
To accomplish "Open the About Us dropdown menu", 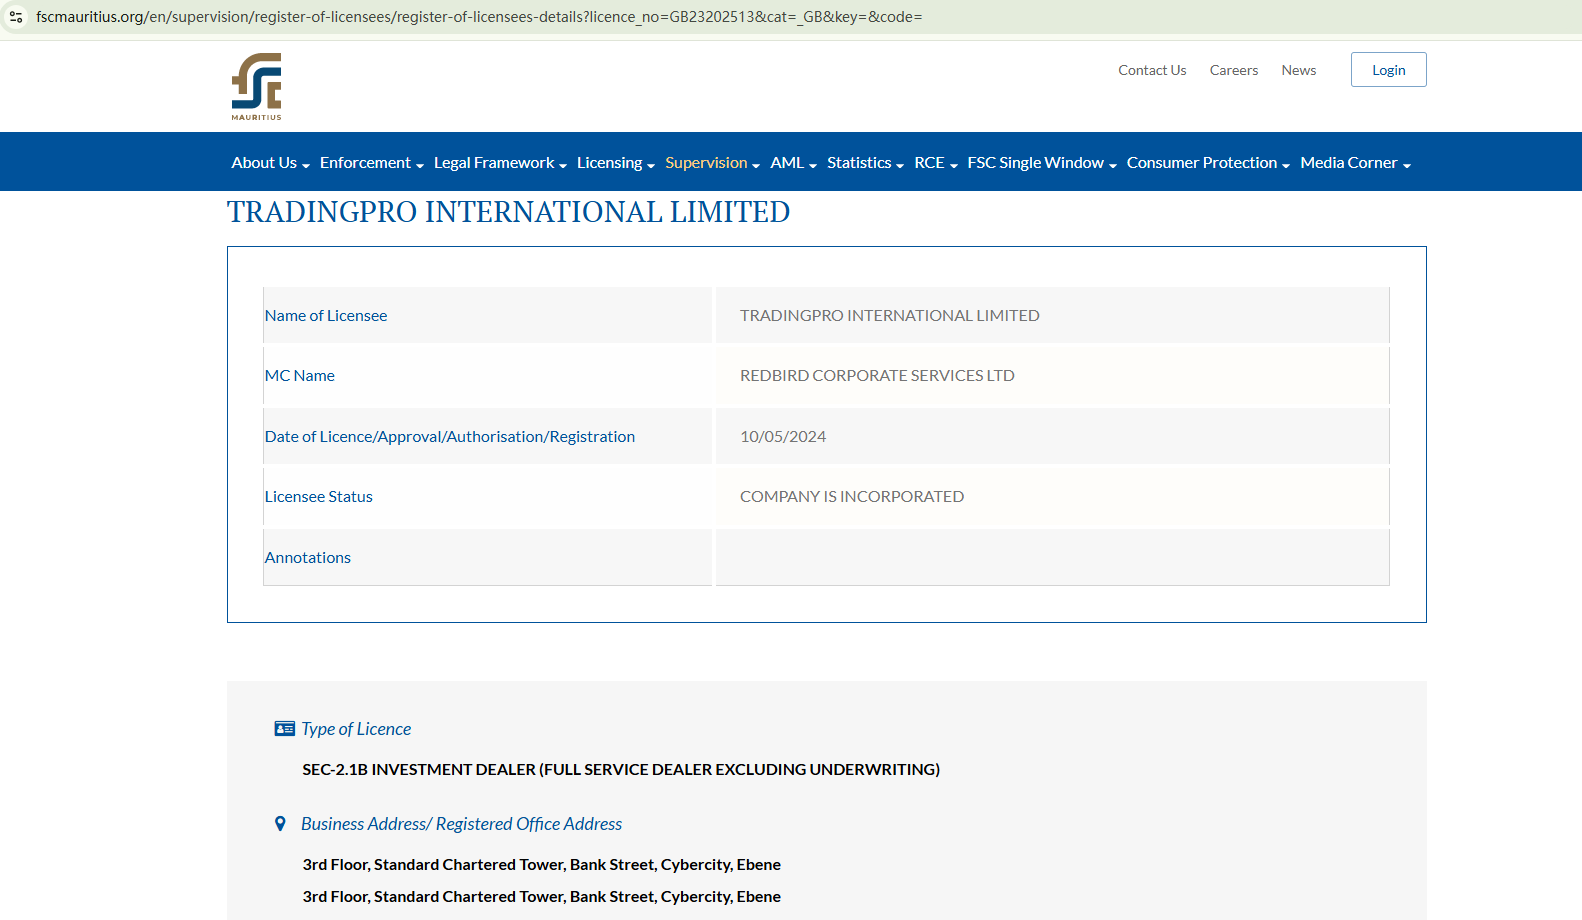I will (270, 163).
